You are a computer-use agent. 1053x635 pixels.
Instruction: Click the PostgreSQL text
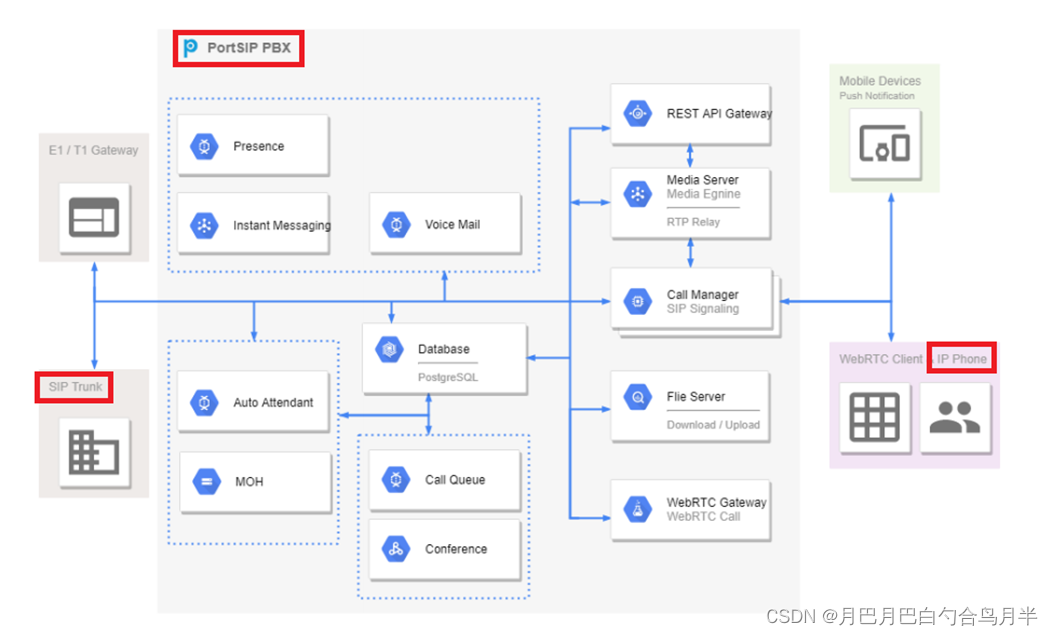pos(448,377)
